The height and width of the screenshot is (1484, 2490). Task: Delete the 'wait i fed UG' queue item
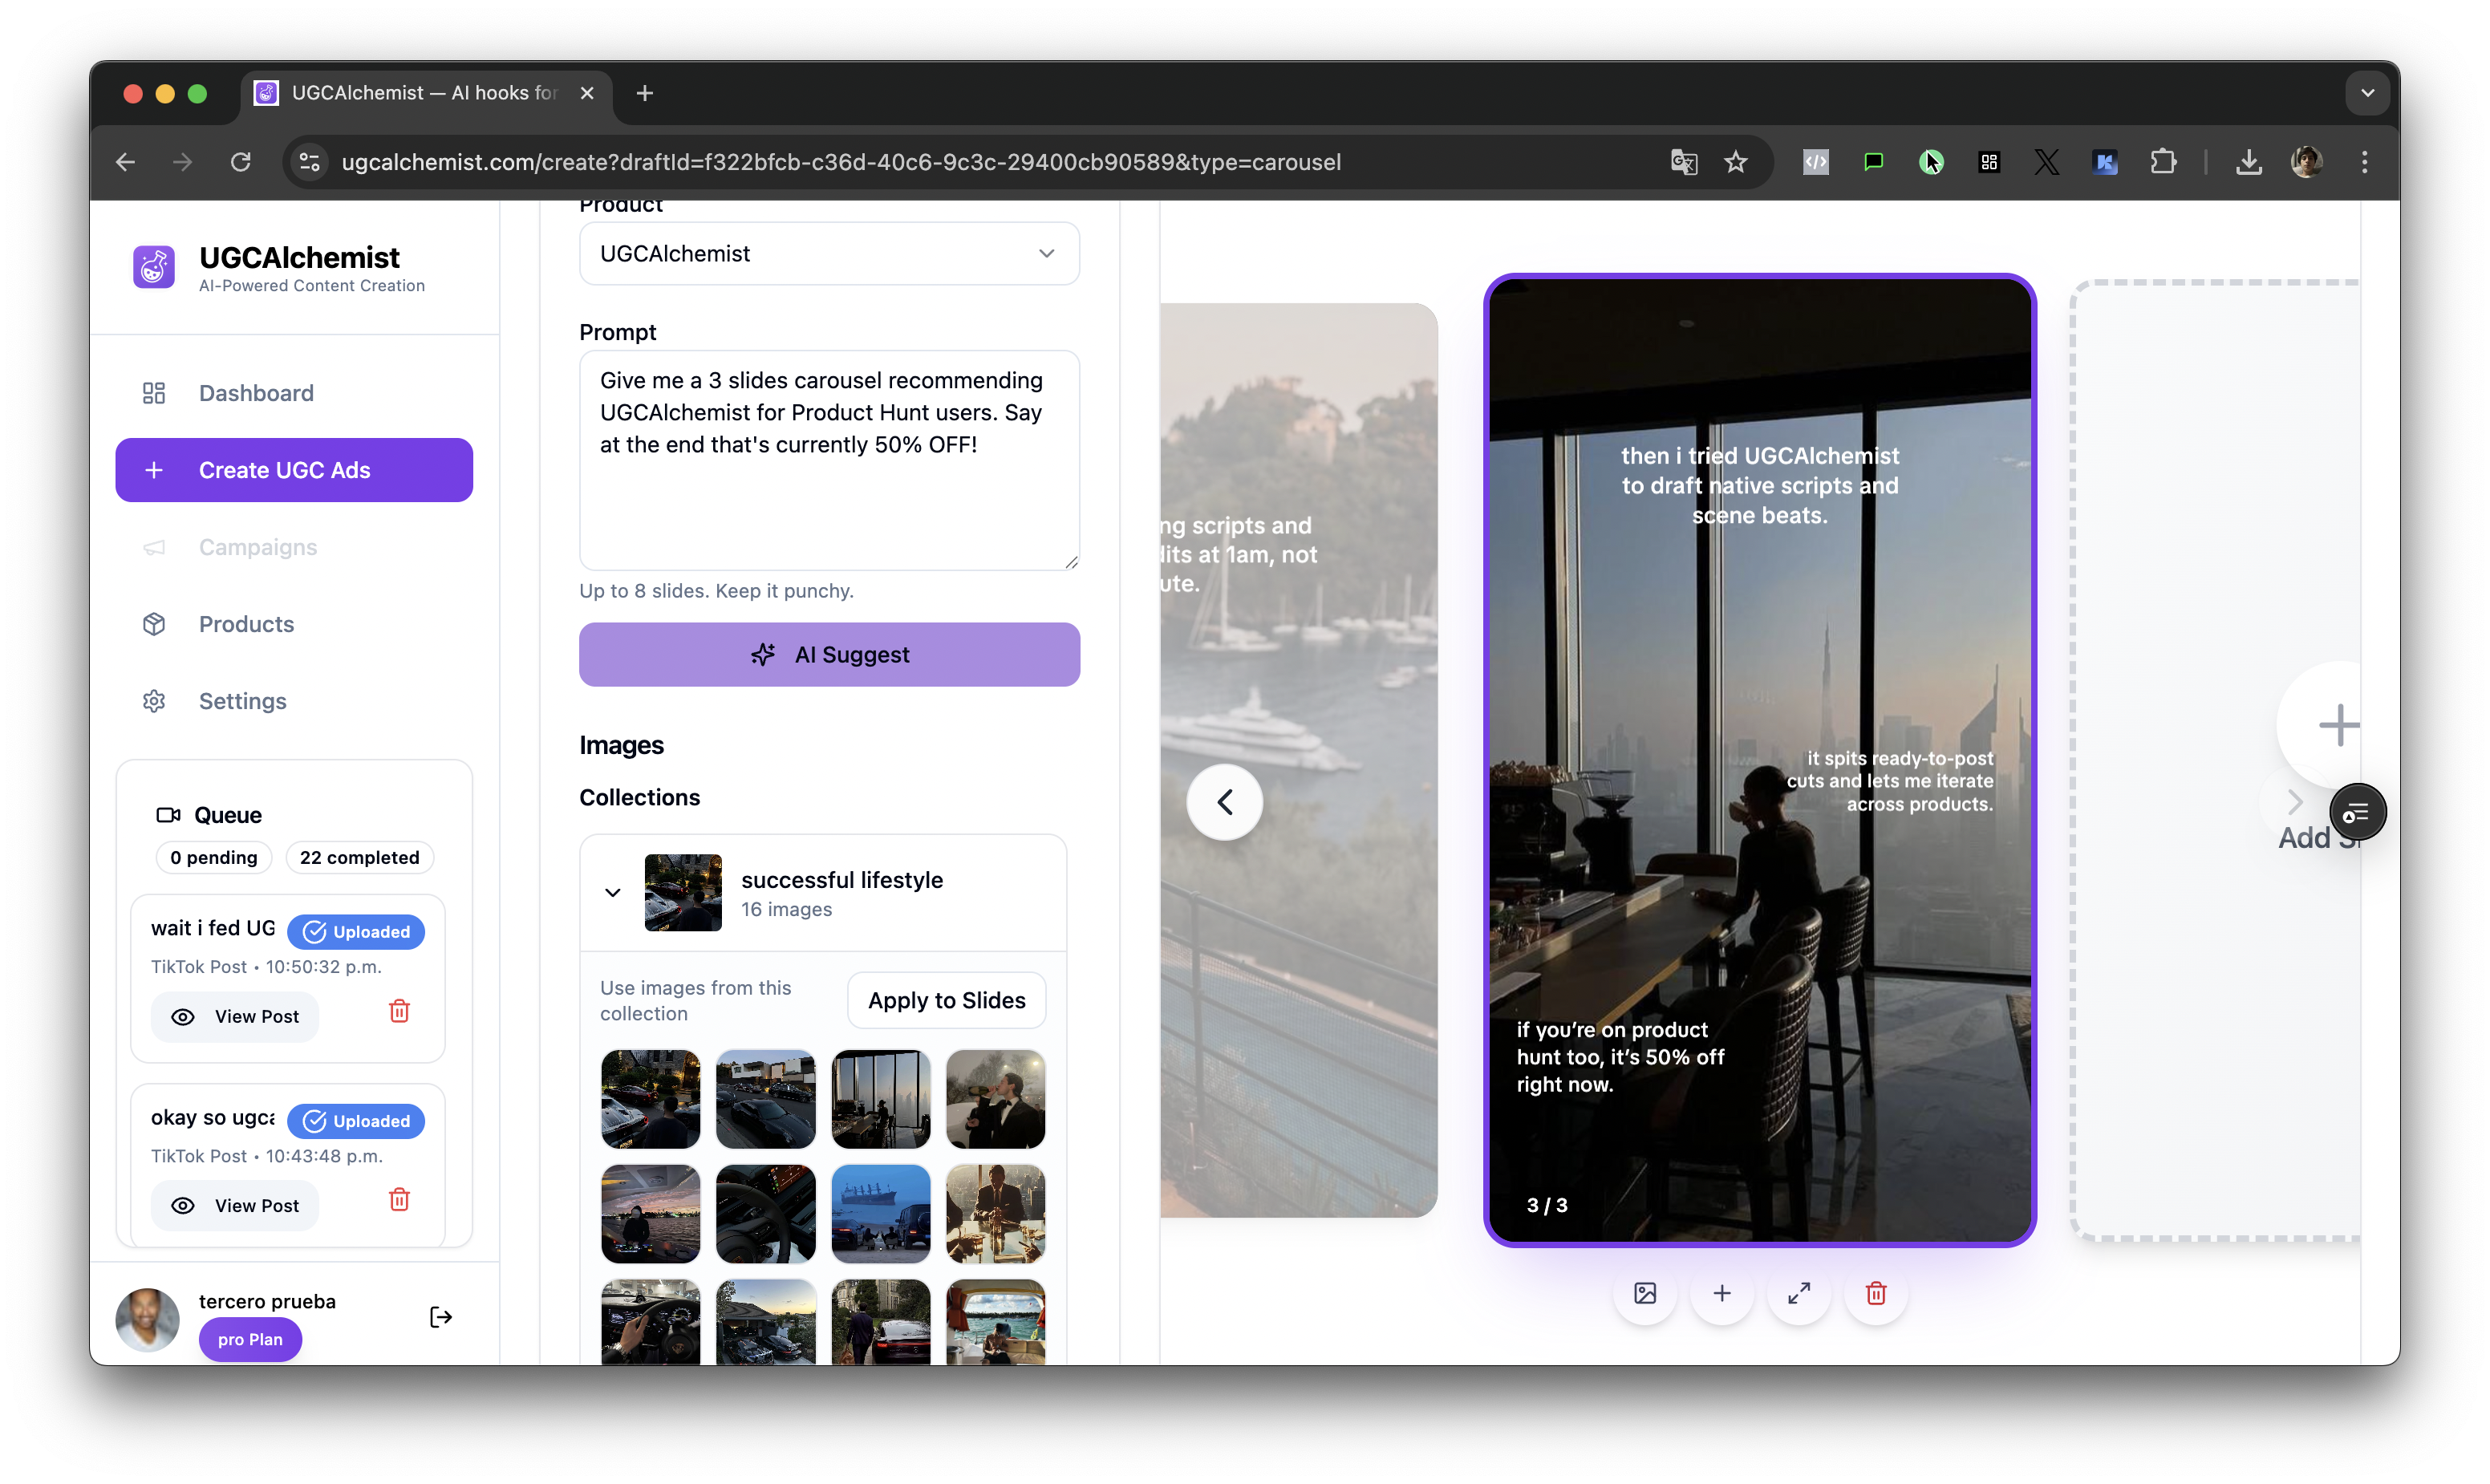(399, 1011)
